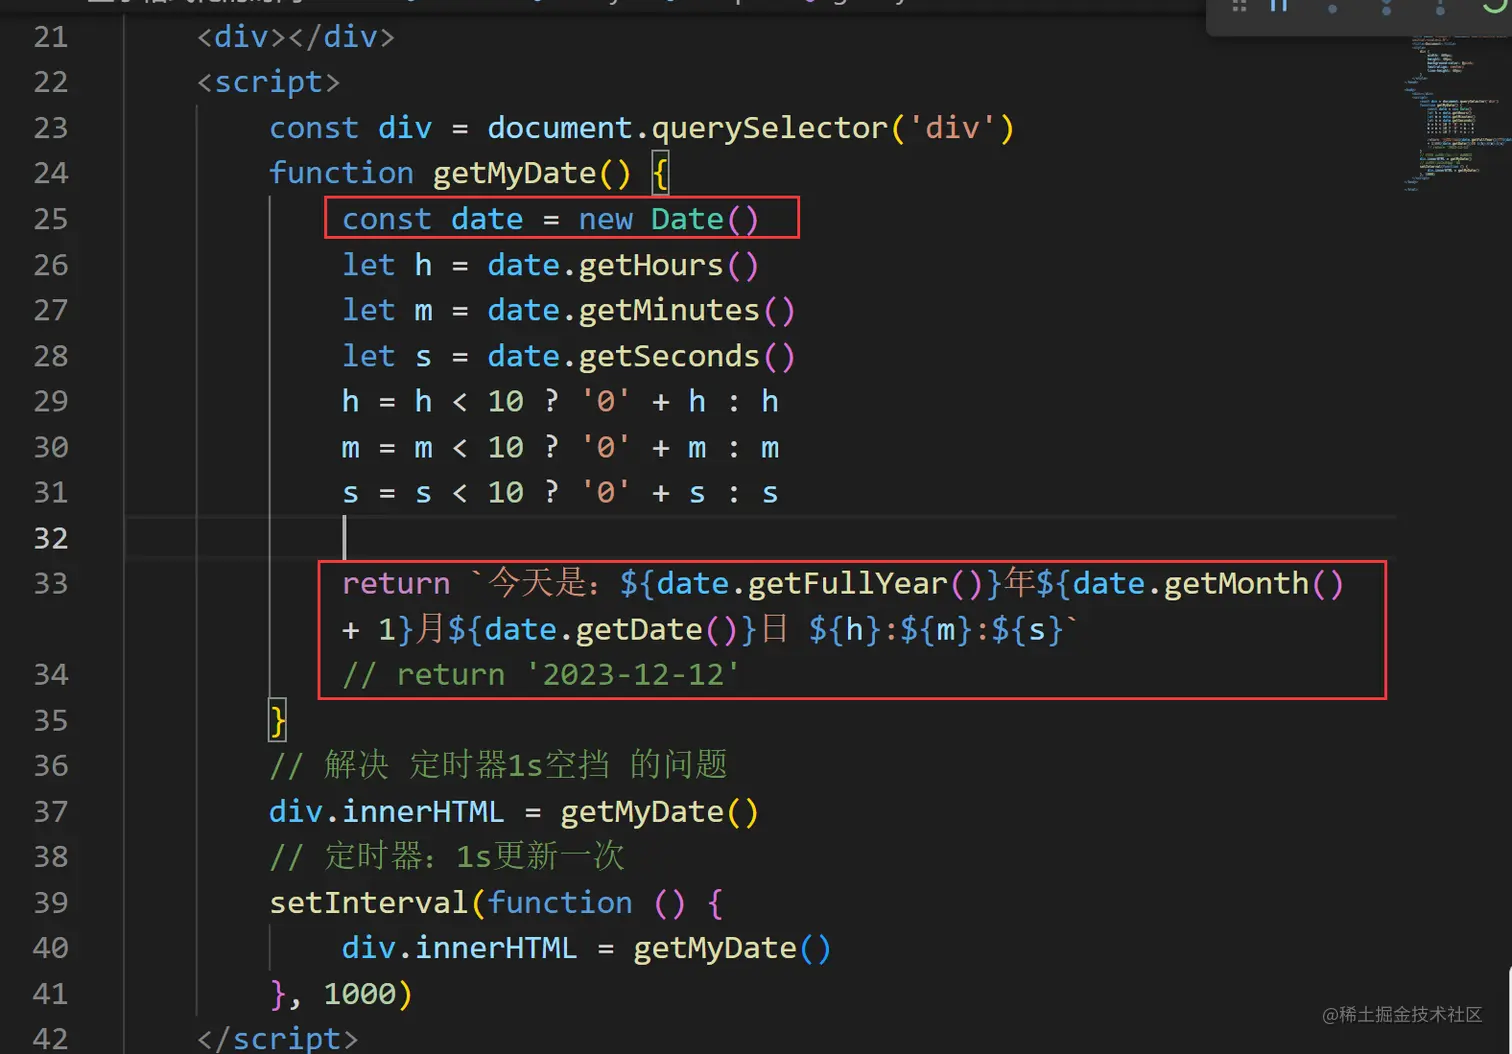This screenshot has height=1054, width=1512.
Task: Click the '<div></div>' element on line 21
Action: (296, 37)
